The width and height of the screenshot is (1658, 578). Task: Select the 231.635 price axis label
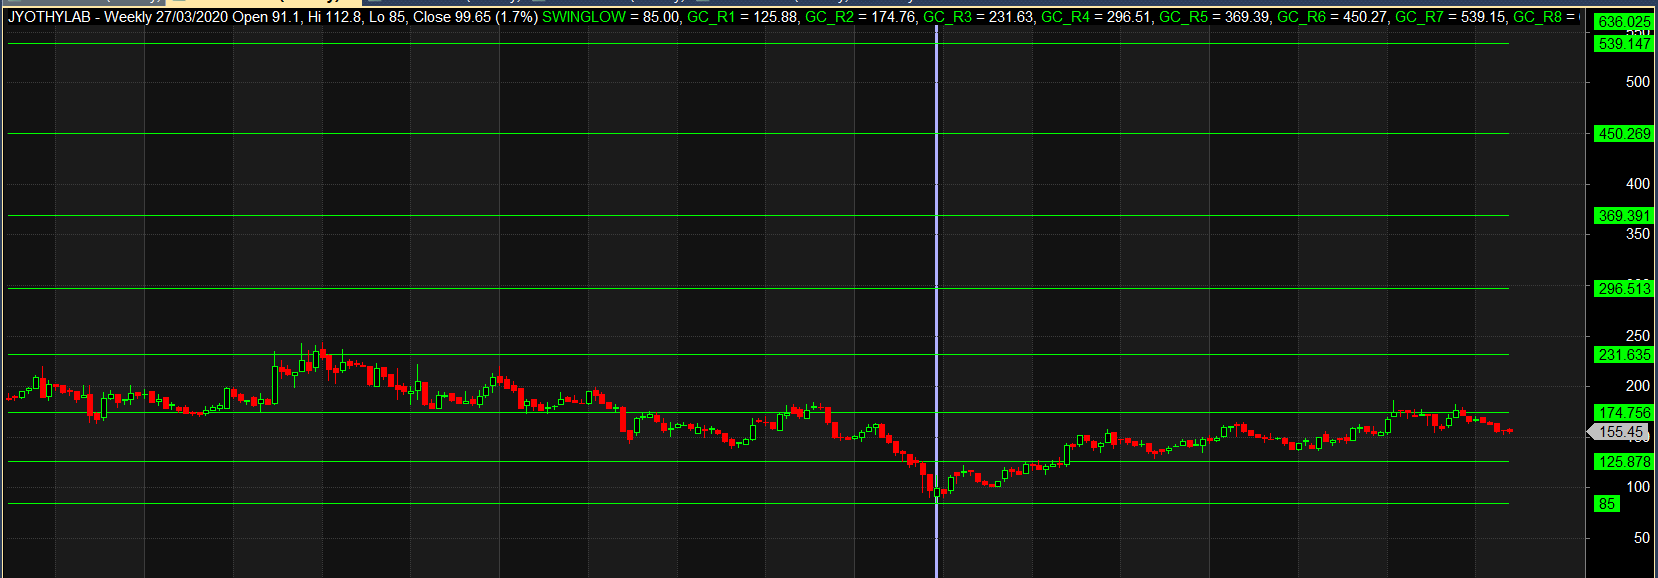tap(1624, 355)
